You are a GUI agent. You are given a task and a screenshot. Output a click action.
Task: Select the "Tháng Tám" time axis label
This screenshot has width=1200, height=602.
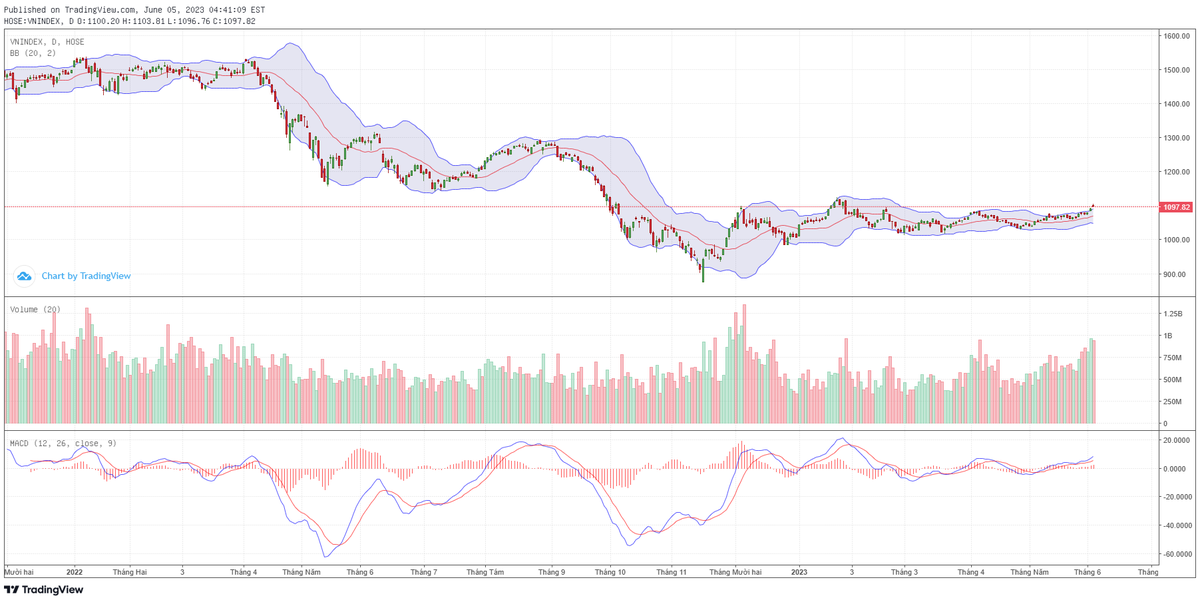pos(484,572)
